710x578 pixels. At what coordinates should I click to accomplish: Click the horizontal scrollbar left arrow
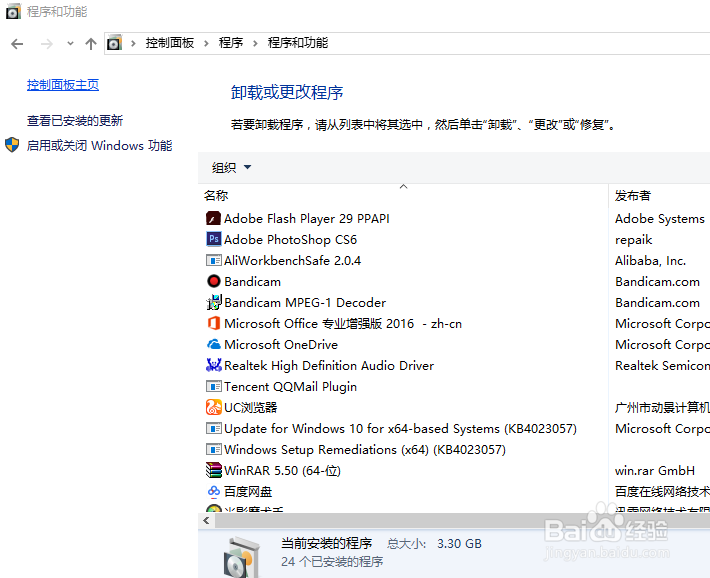pyautogui.click(x=206, y=520)
